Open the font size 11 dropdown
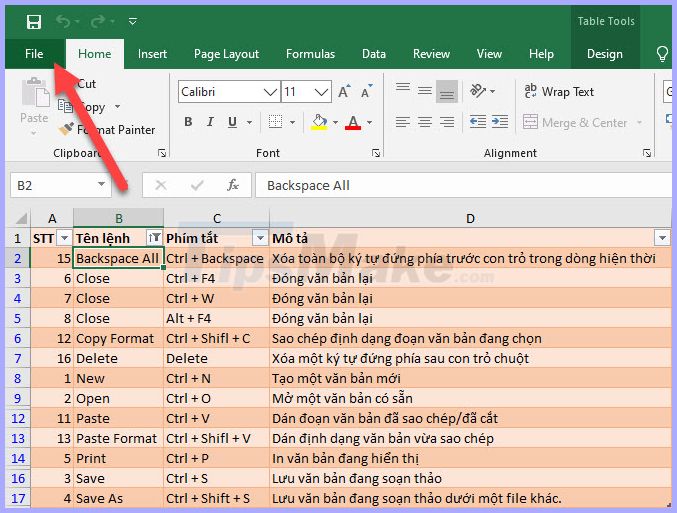 [x=321, y=92]
